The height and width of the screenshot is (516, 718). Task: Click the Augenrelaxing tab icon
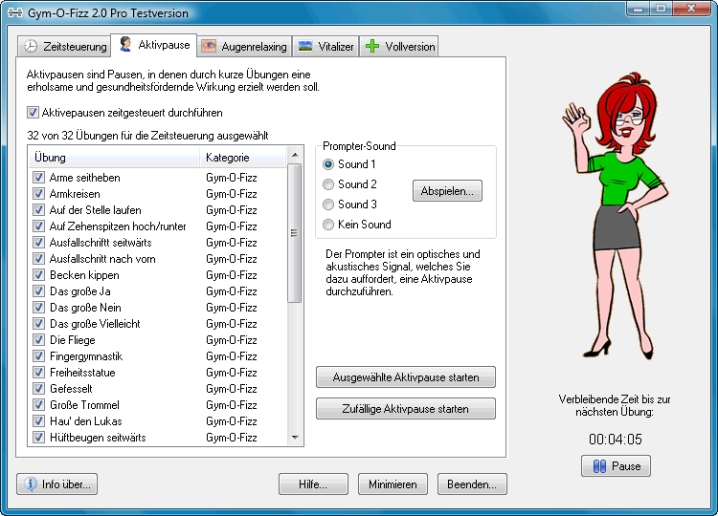209,47
